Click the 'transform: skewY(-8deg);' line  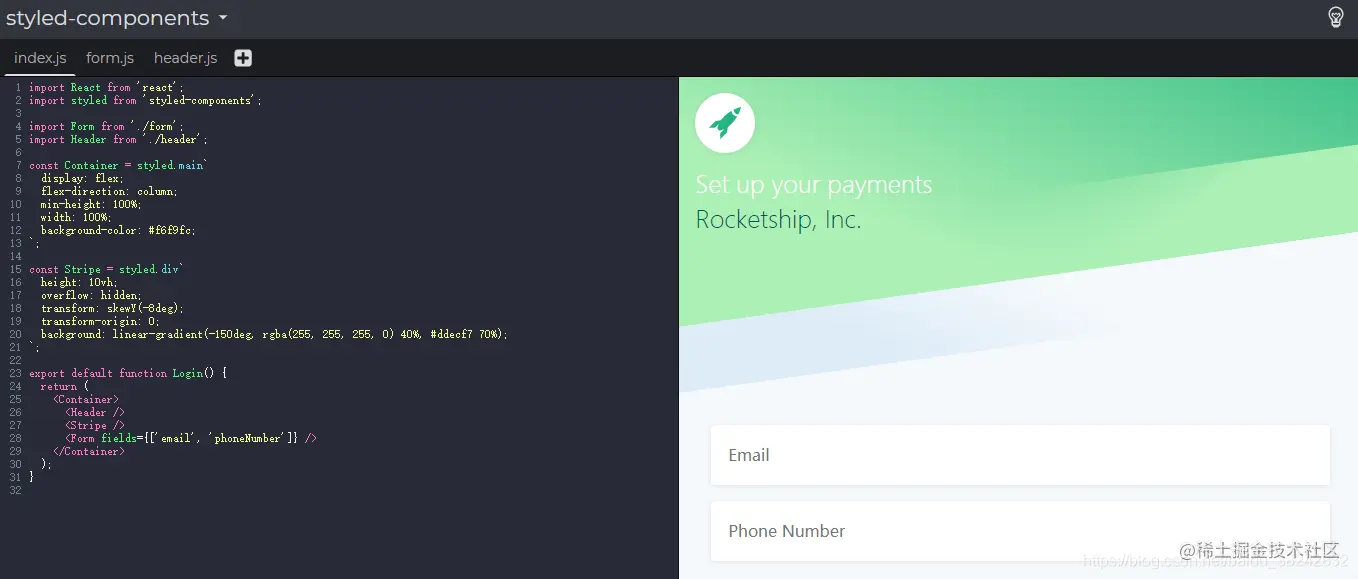112,309
